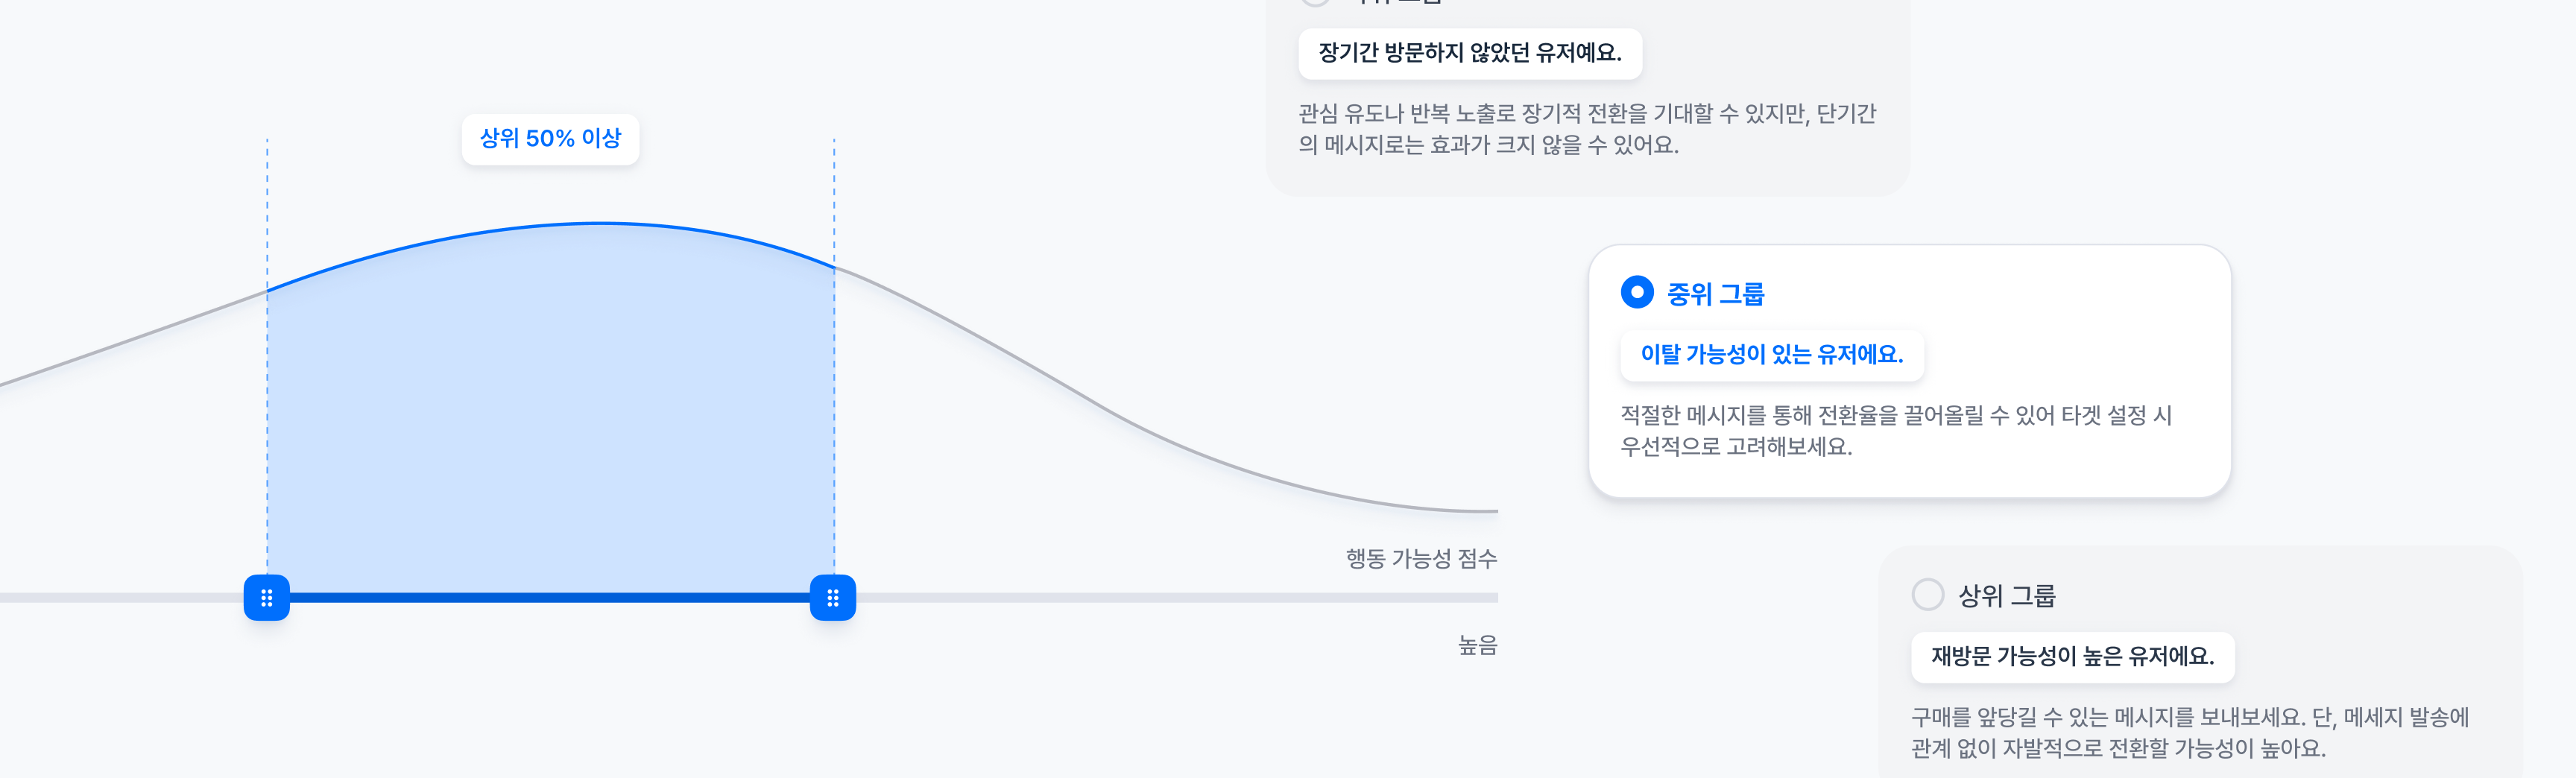This screenshot has width=2576, height=778.
Task: Click the '높음' axis label
Action: pyautogui.click(x=1477, y=646)
